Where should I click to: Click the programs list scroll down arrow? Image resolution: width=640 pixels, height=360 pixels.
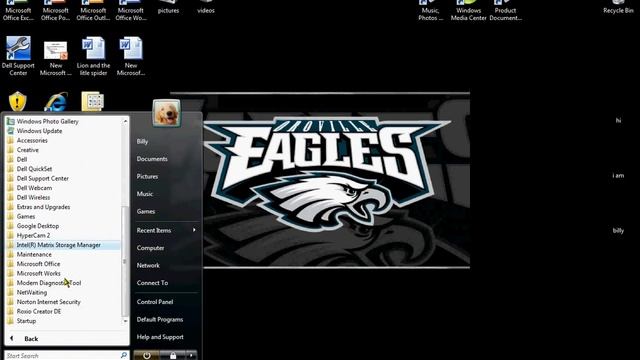(x=125, y=321)
